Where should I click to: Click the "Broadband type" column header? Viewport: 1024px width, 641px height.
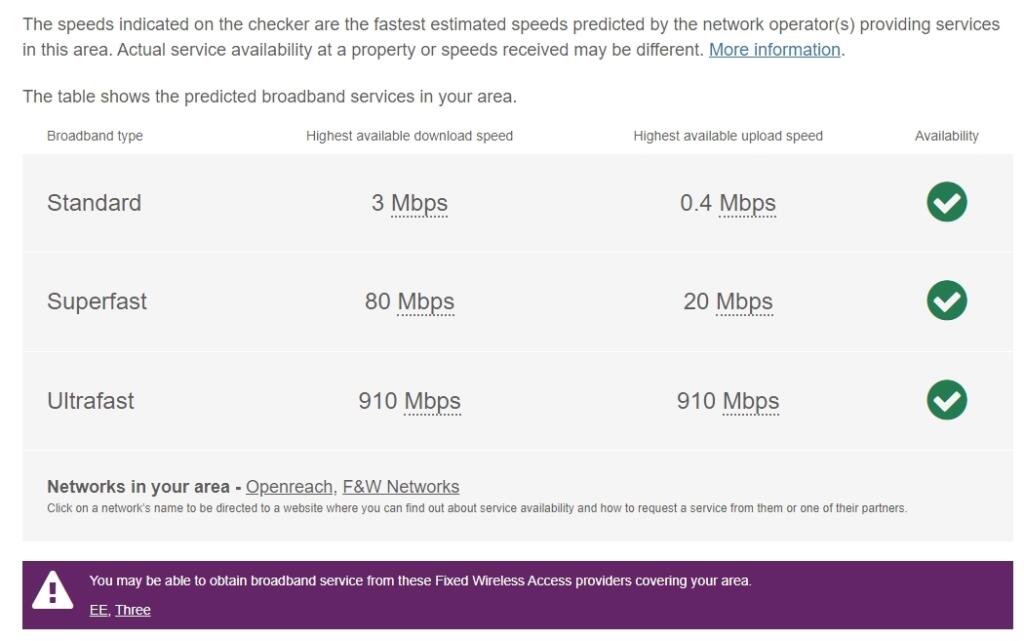coord(96,136)
